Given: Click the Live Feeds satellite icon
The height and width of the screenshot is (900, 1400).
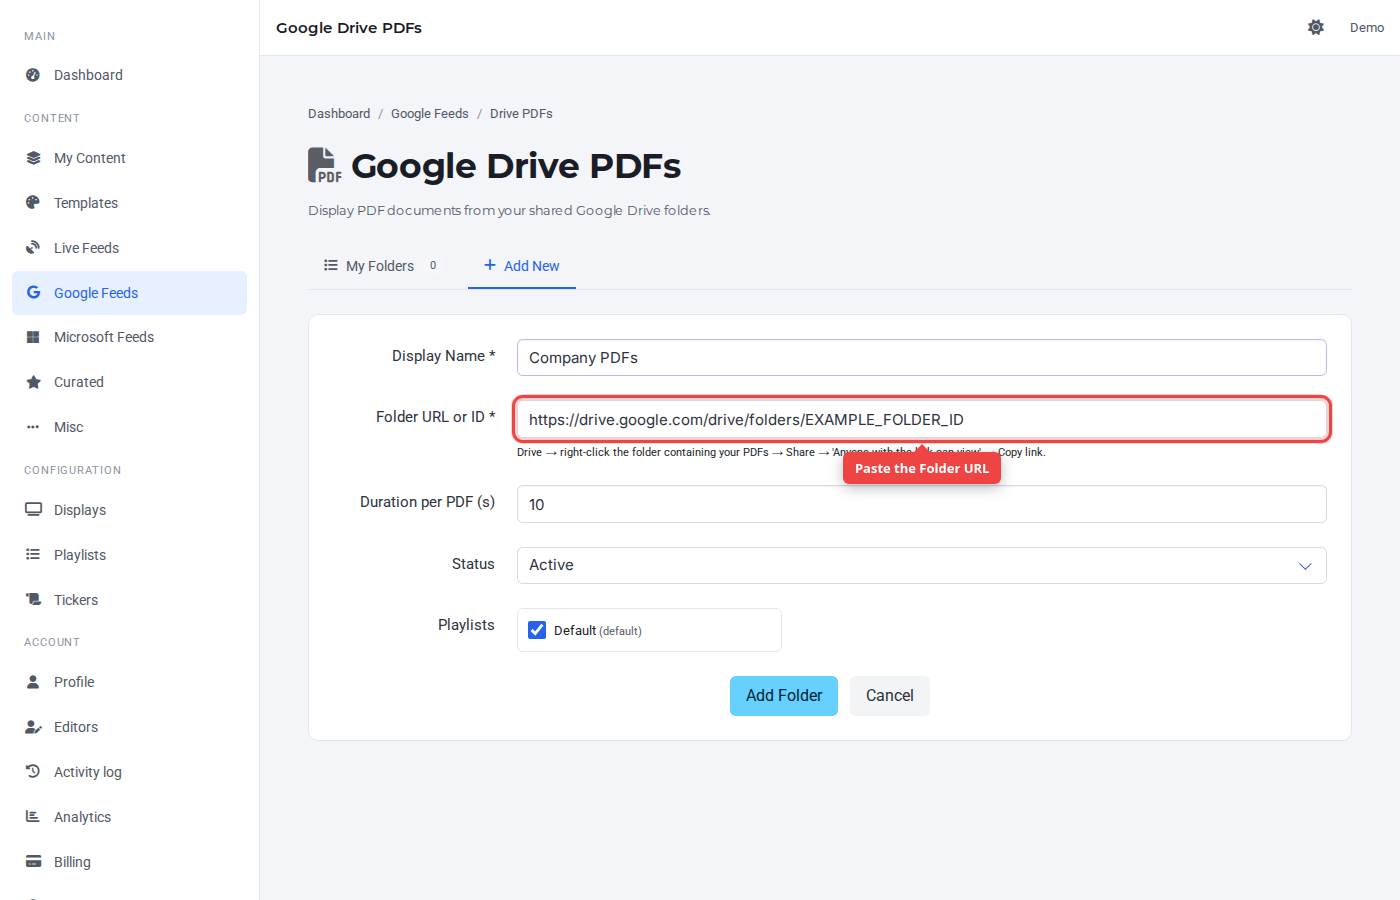Looking at the screenshot, I should 33,248.
